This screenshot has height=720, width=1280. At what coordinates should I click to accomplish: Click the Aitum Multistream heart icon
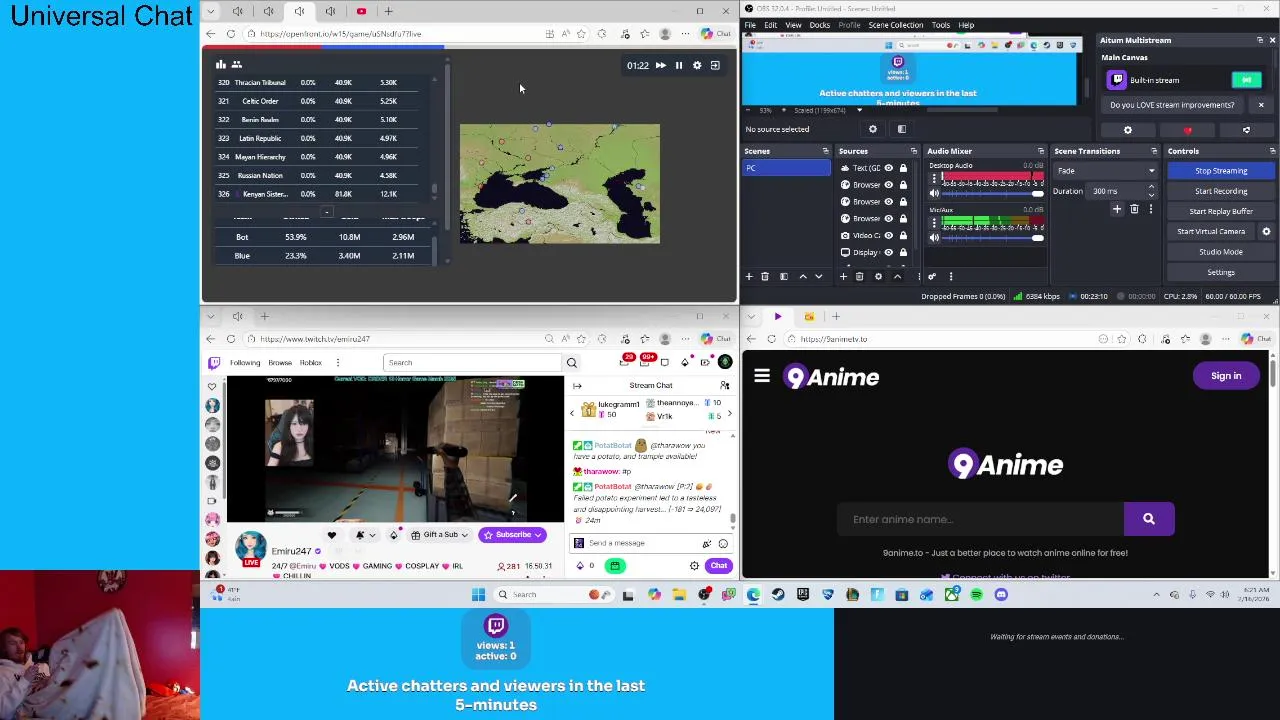[x=1187, y=130]
